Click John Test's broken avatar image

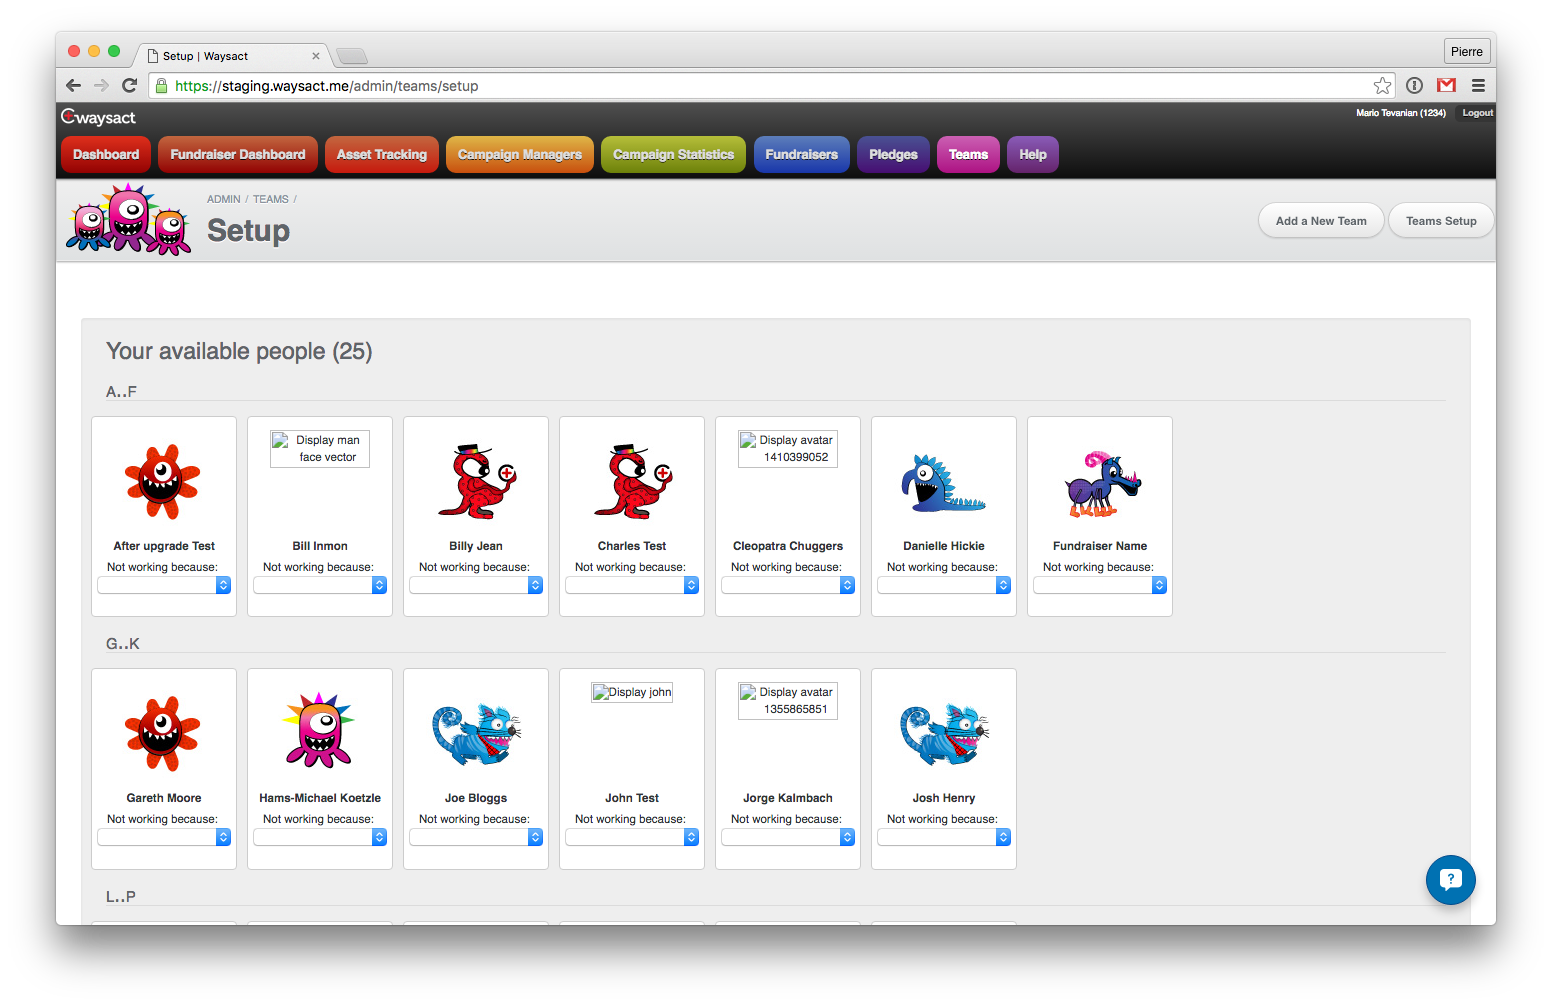pyautogui.click(x=632, y=692)
